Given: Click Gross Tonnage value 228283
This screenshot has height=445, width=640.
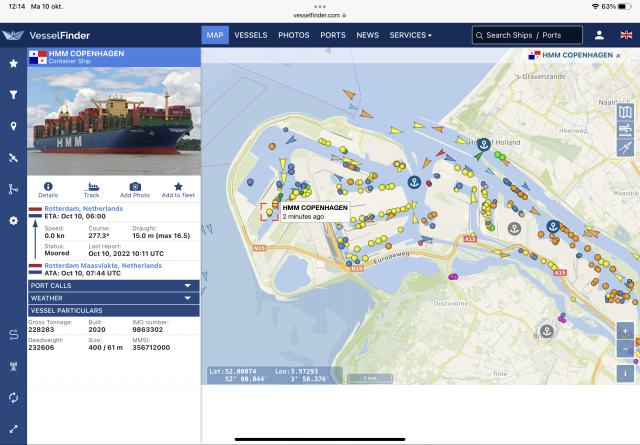Looking at the screenshot, I should point(41,329).
